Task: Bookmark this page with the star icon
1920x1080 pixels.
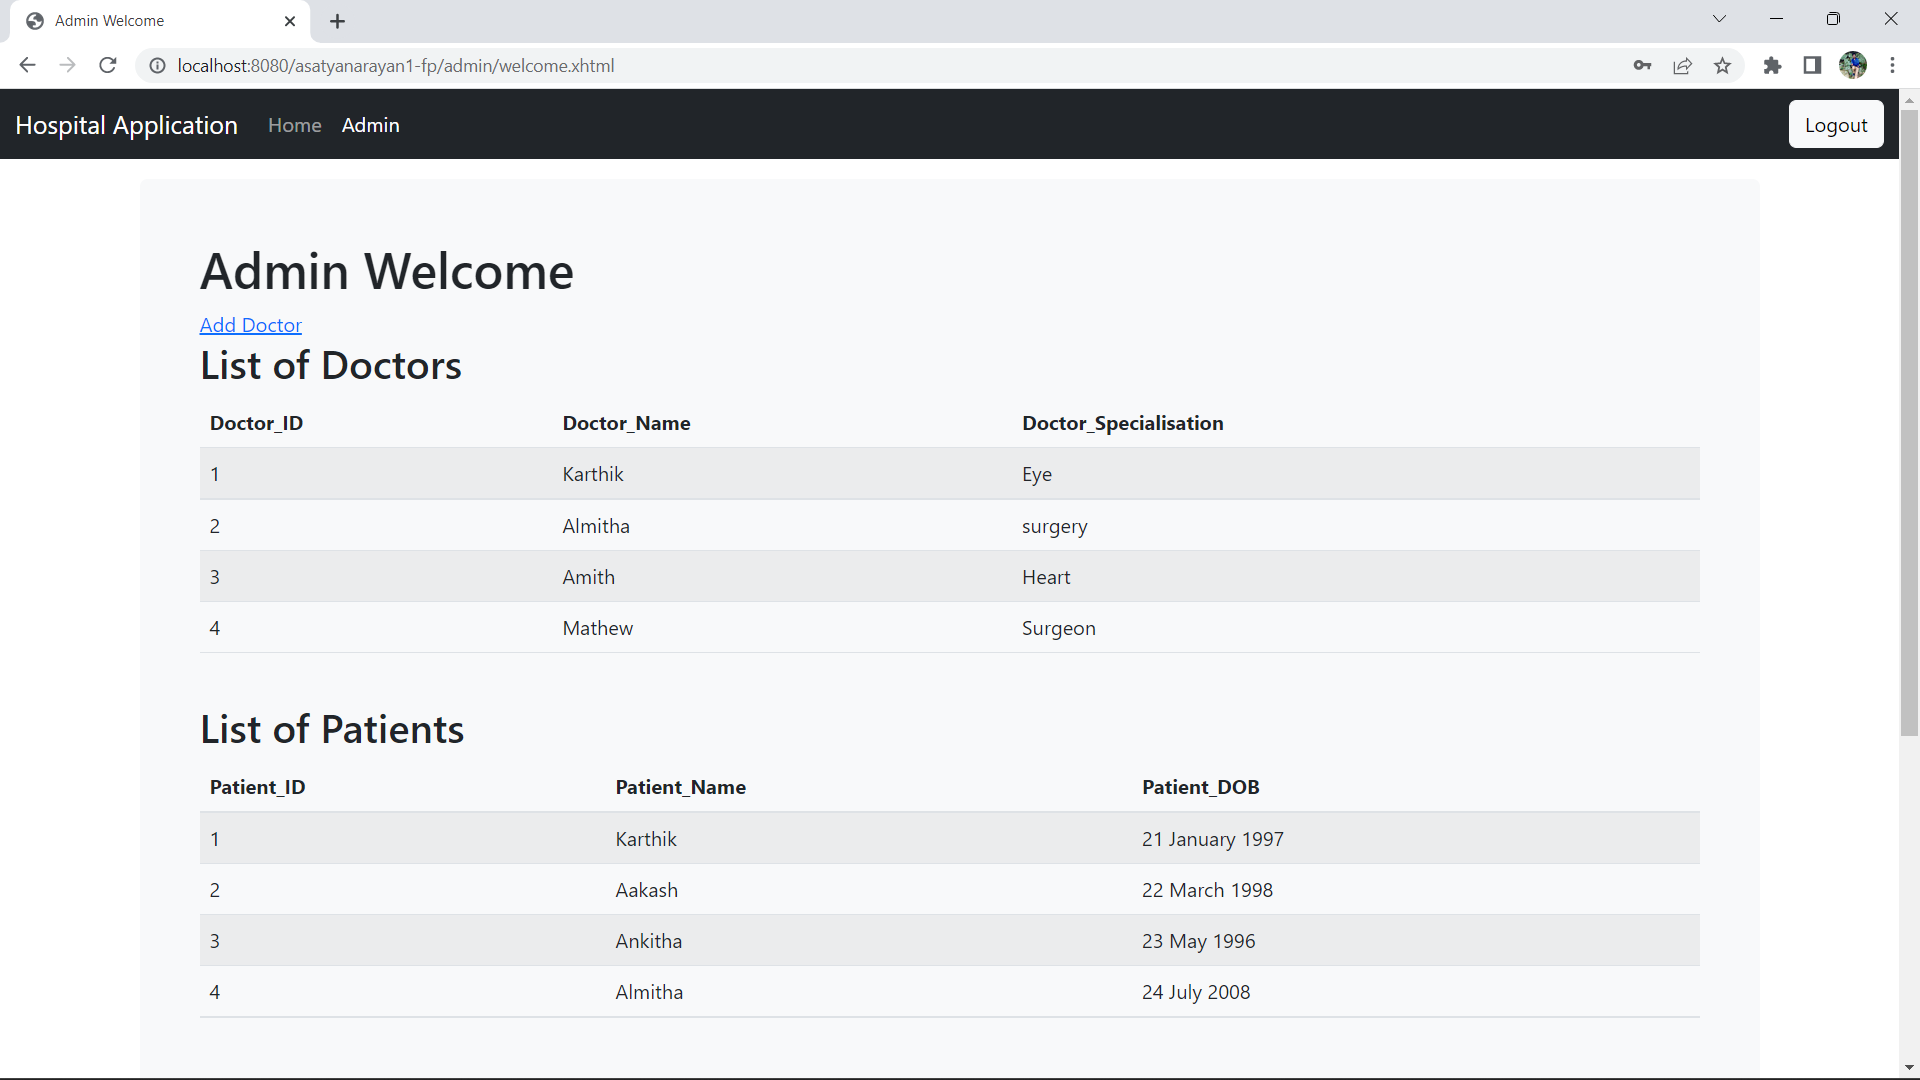Action: 1723,66
